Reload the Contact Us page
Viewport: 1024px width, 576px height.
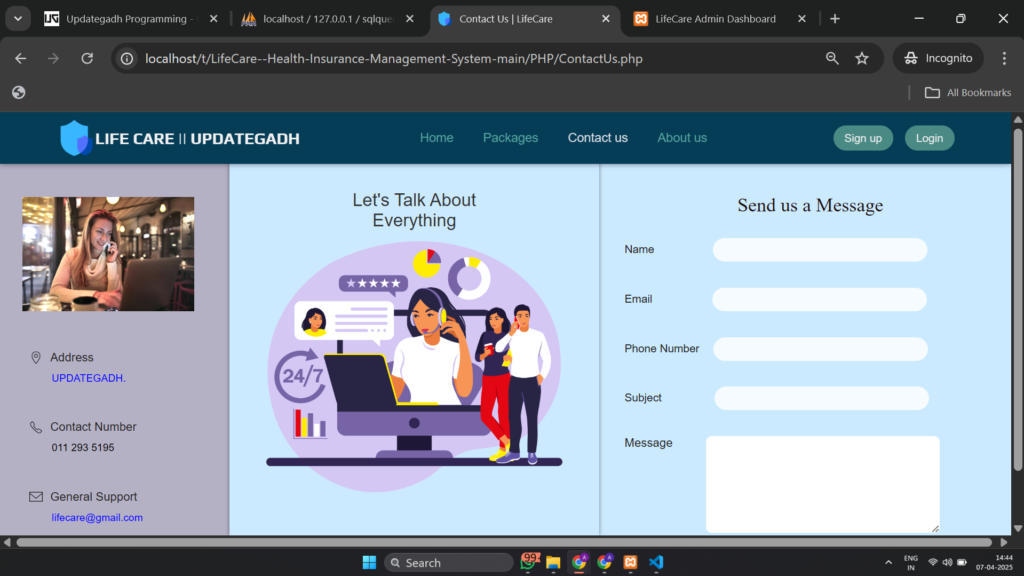click(x=87, y=58)
